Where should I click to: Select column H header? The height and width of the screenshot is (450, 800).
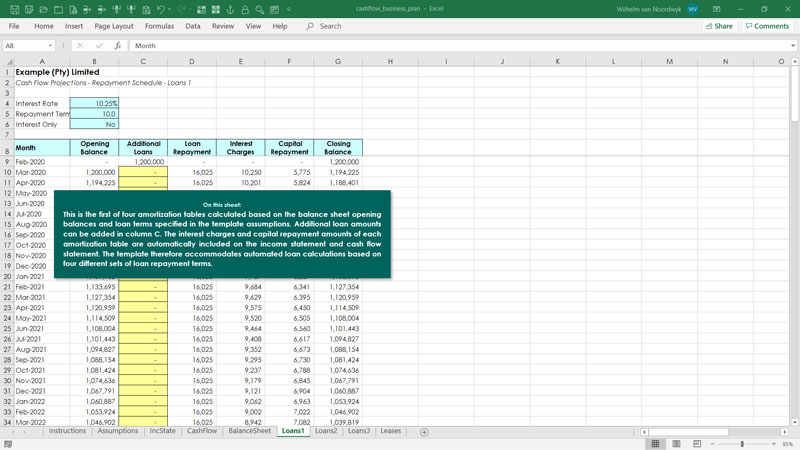tap(390, 61)
